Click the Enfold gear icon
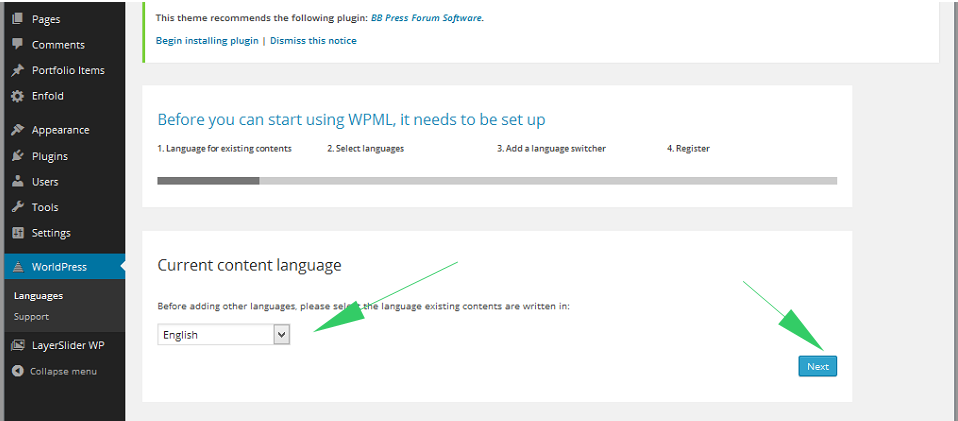Screen dimensions: 958x421 point(17,96)
